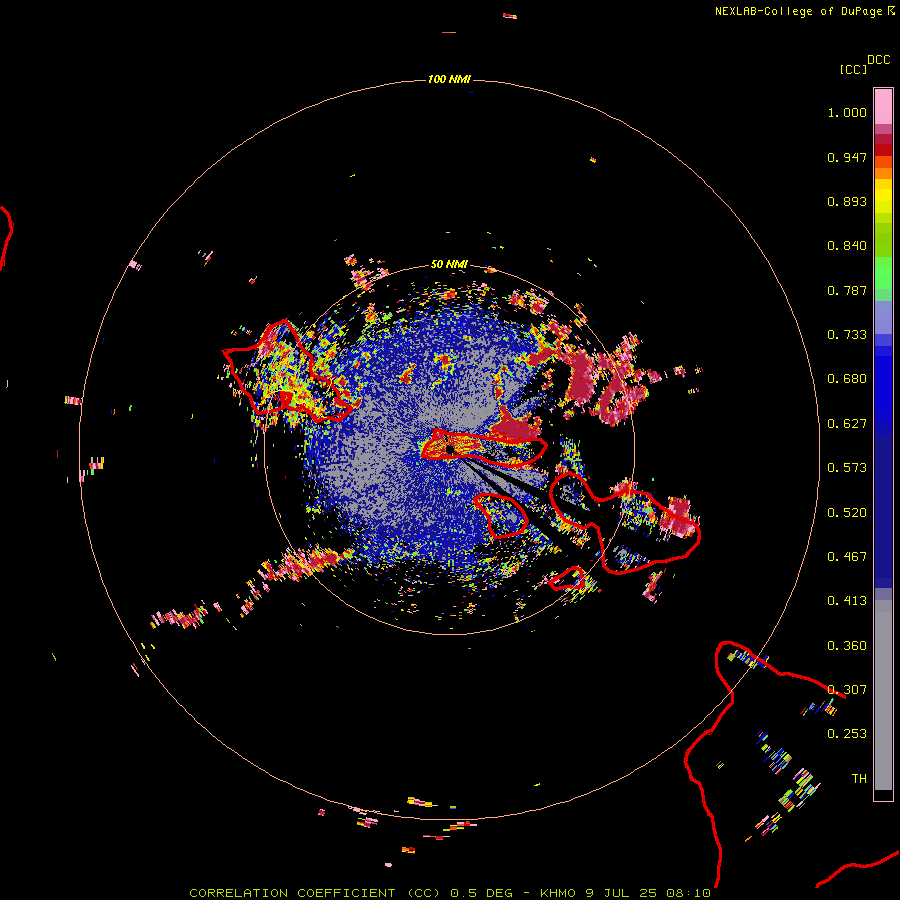900x900 pixels.
Task: Click the black radar site dot at center
Action: coord(450,449)
